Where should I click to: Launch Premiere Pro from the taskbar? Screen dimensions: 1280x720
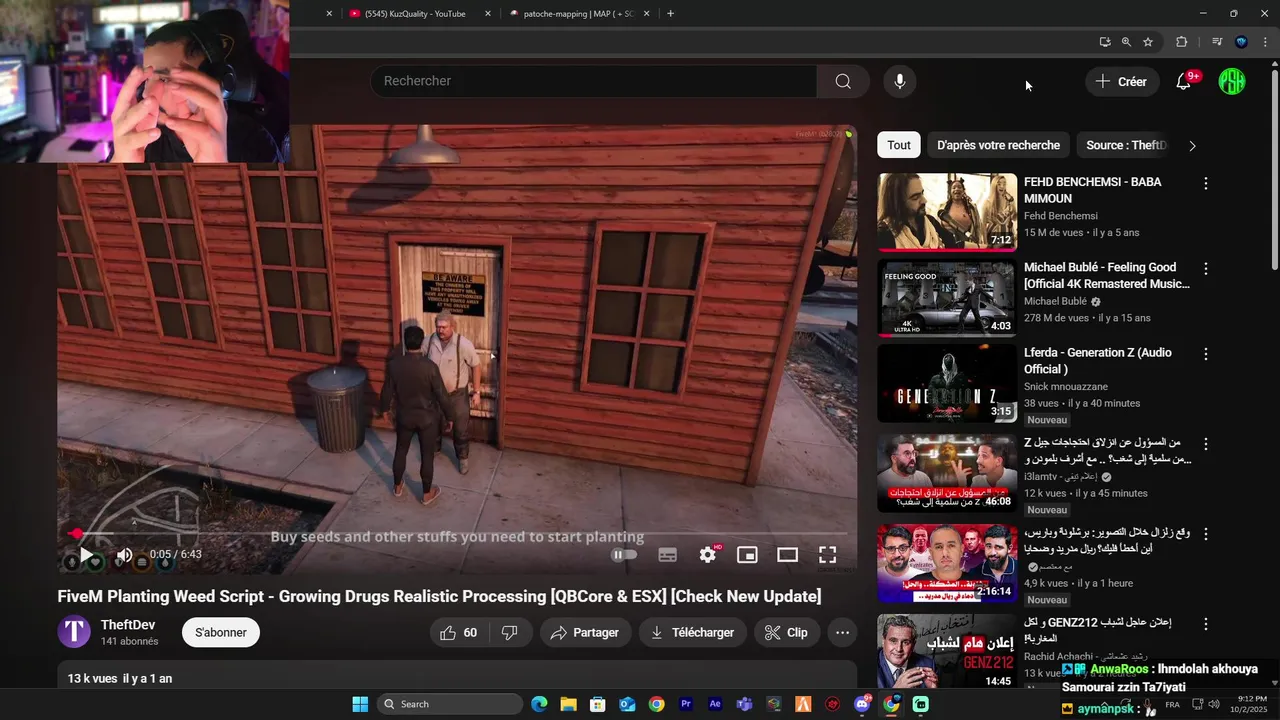686,704
